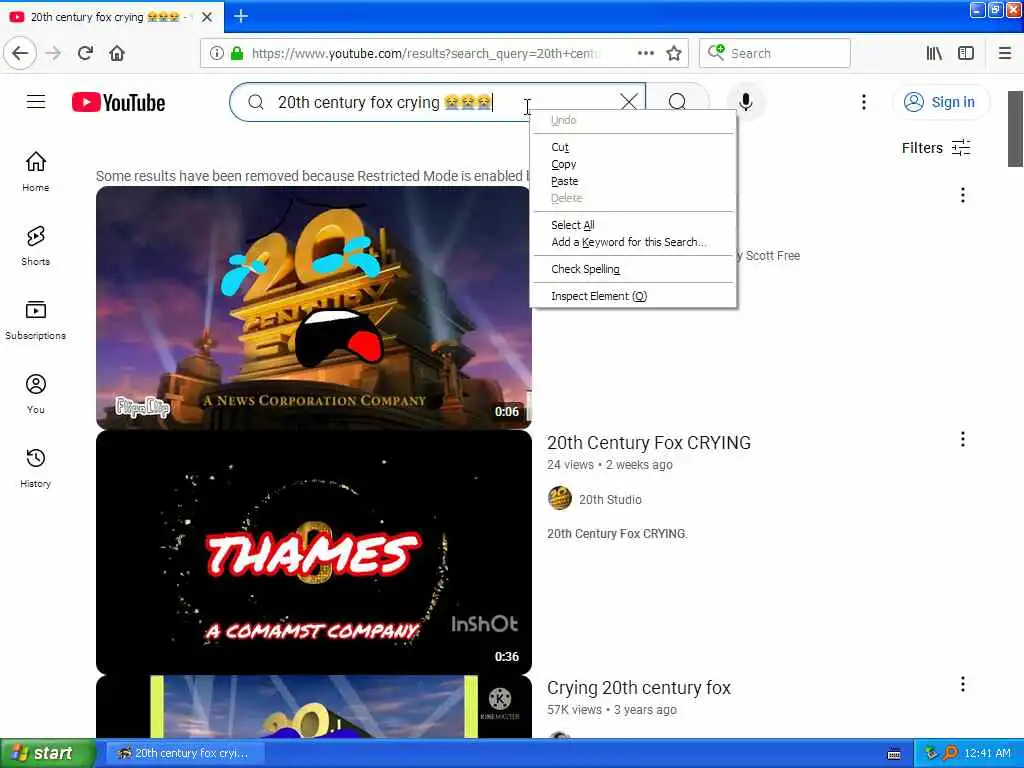This screenshot has width=1024, height=768.
Task: Open the KineMaster video thumbnail at bottom
Action: (313, 707)
